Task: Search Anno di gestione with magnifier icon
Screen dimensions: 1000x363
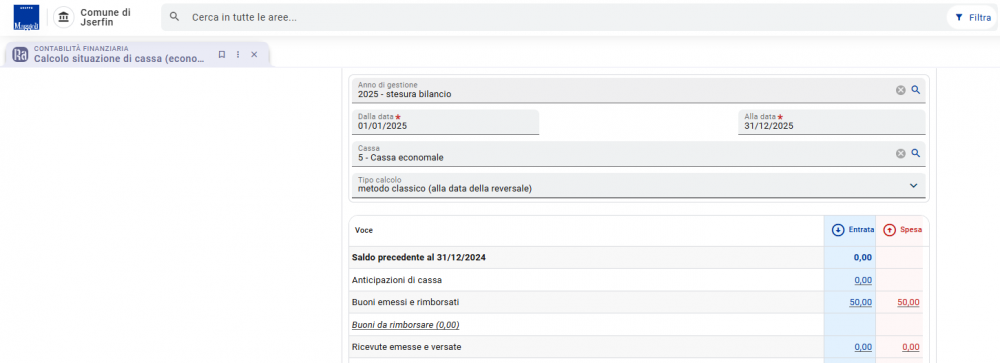Action: coord(916,91)
